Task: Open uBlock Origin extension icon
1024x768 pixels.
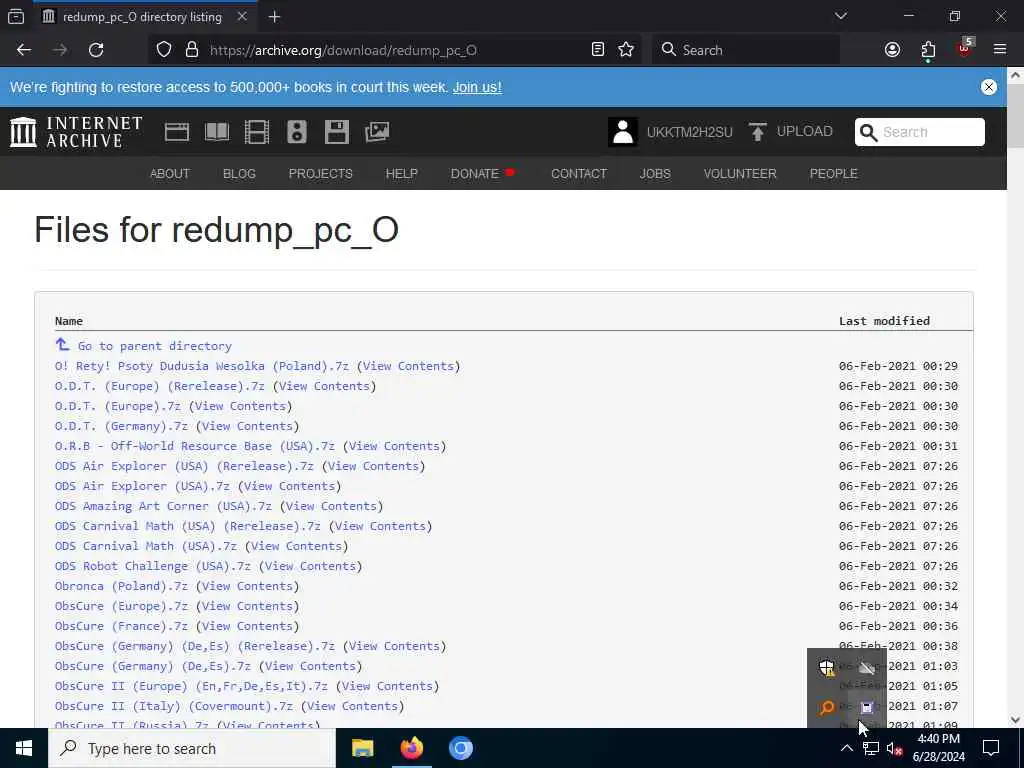Action: click(964, 48)
